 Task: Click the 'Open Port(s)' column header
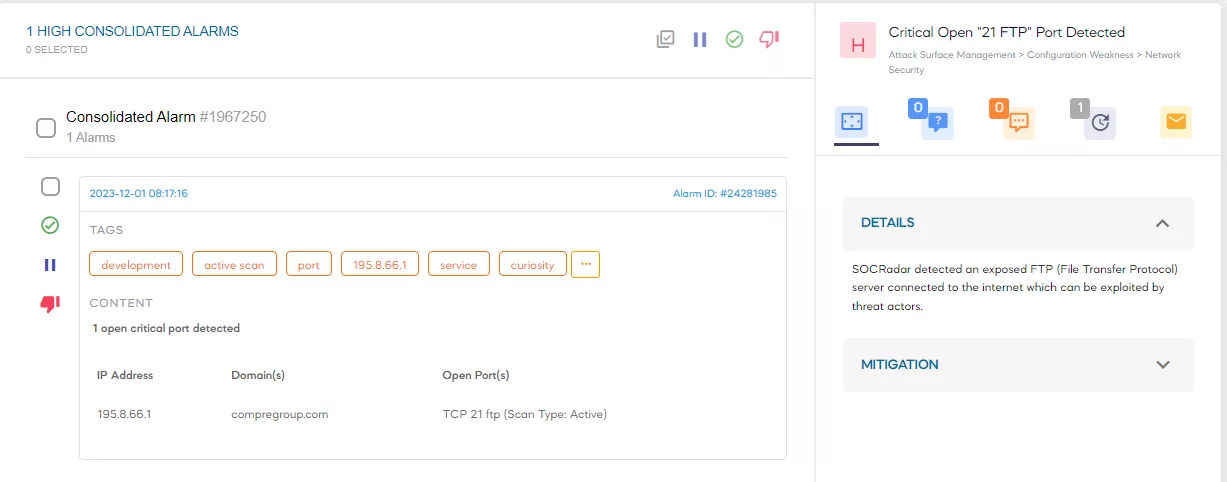pyautogui.click(x=476, y=375)
